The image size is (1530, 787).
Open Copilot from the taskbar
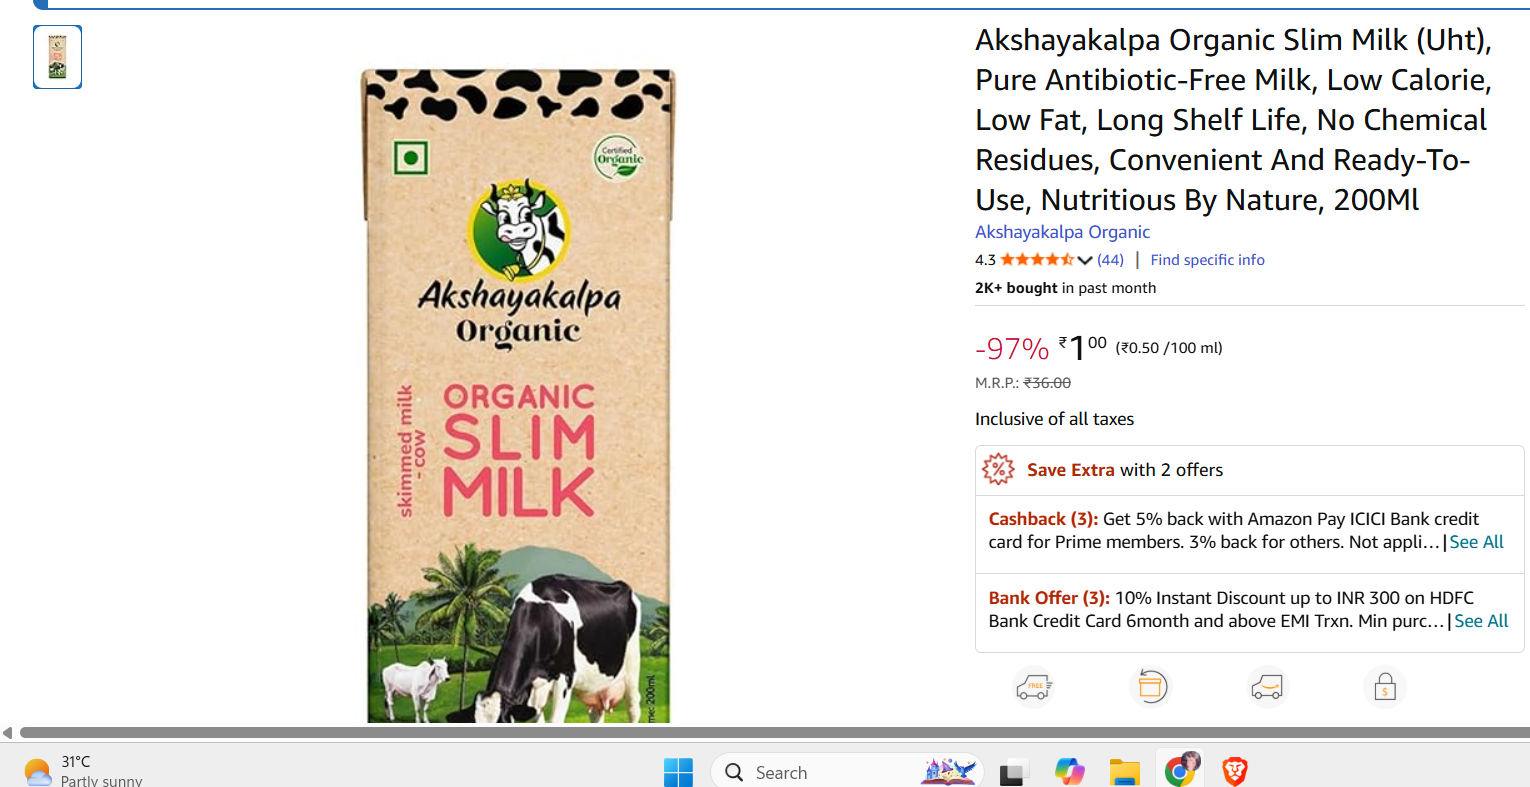point(1069,772)
